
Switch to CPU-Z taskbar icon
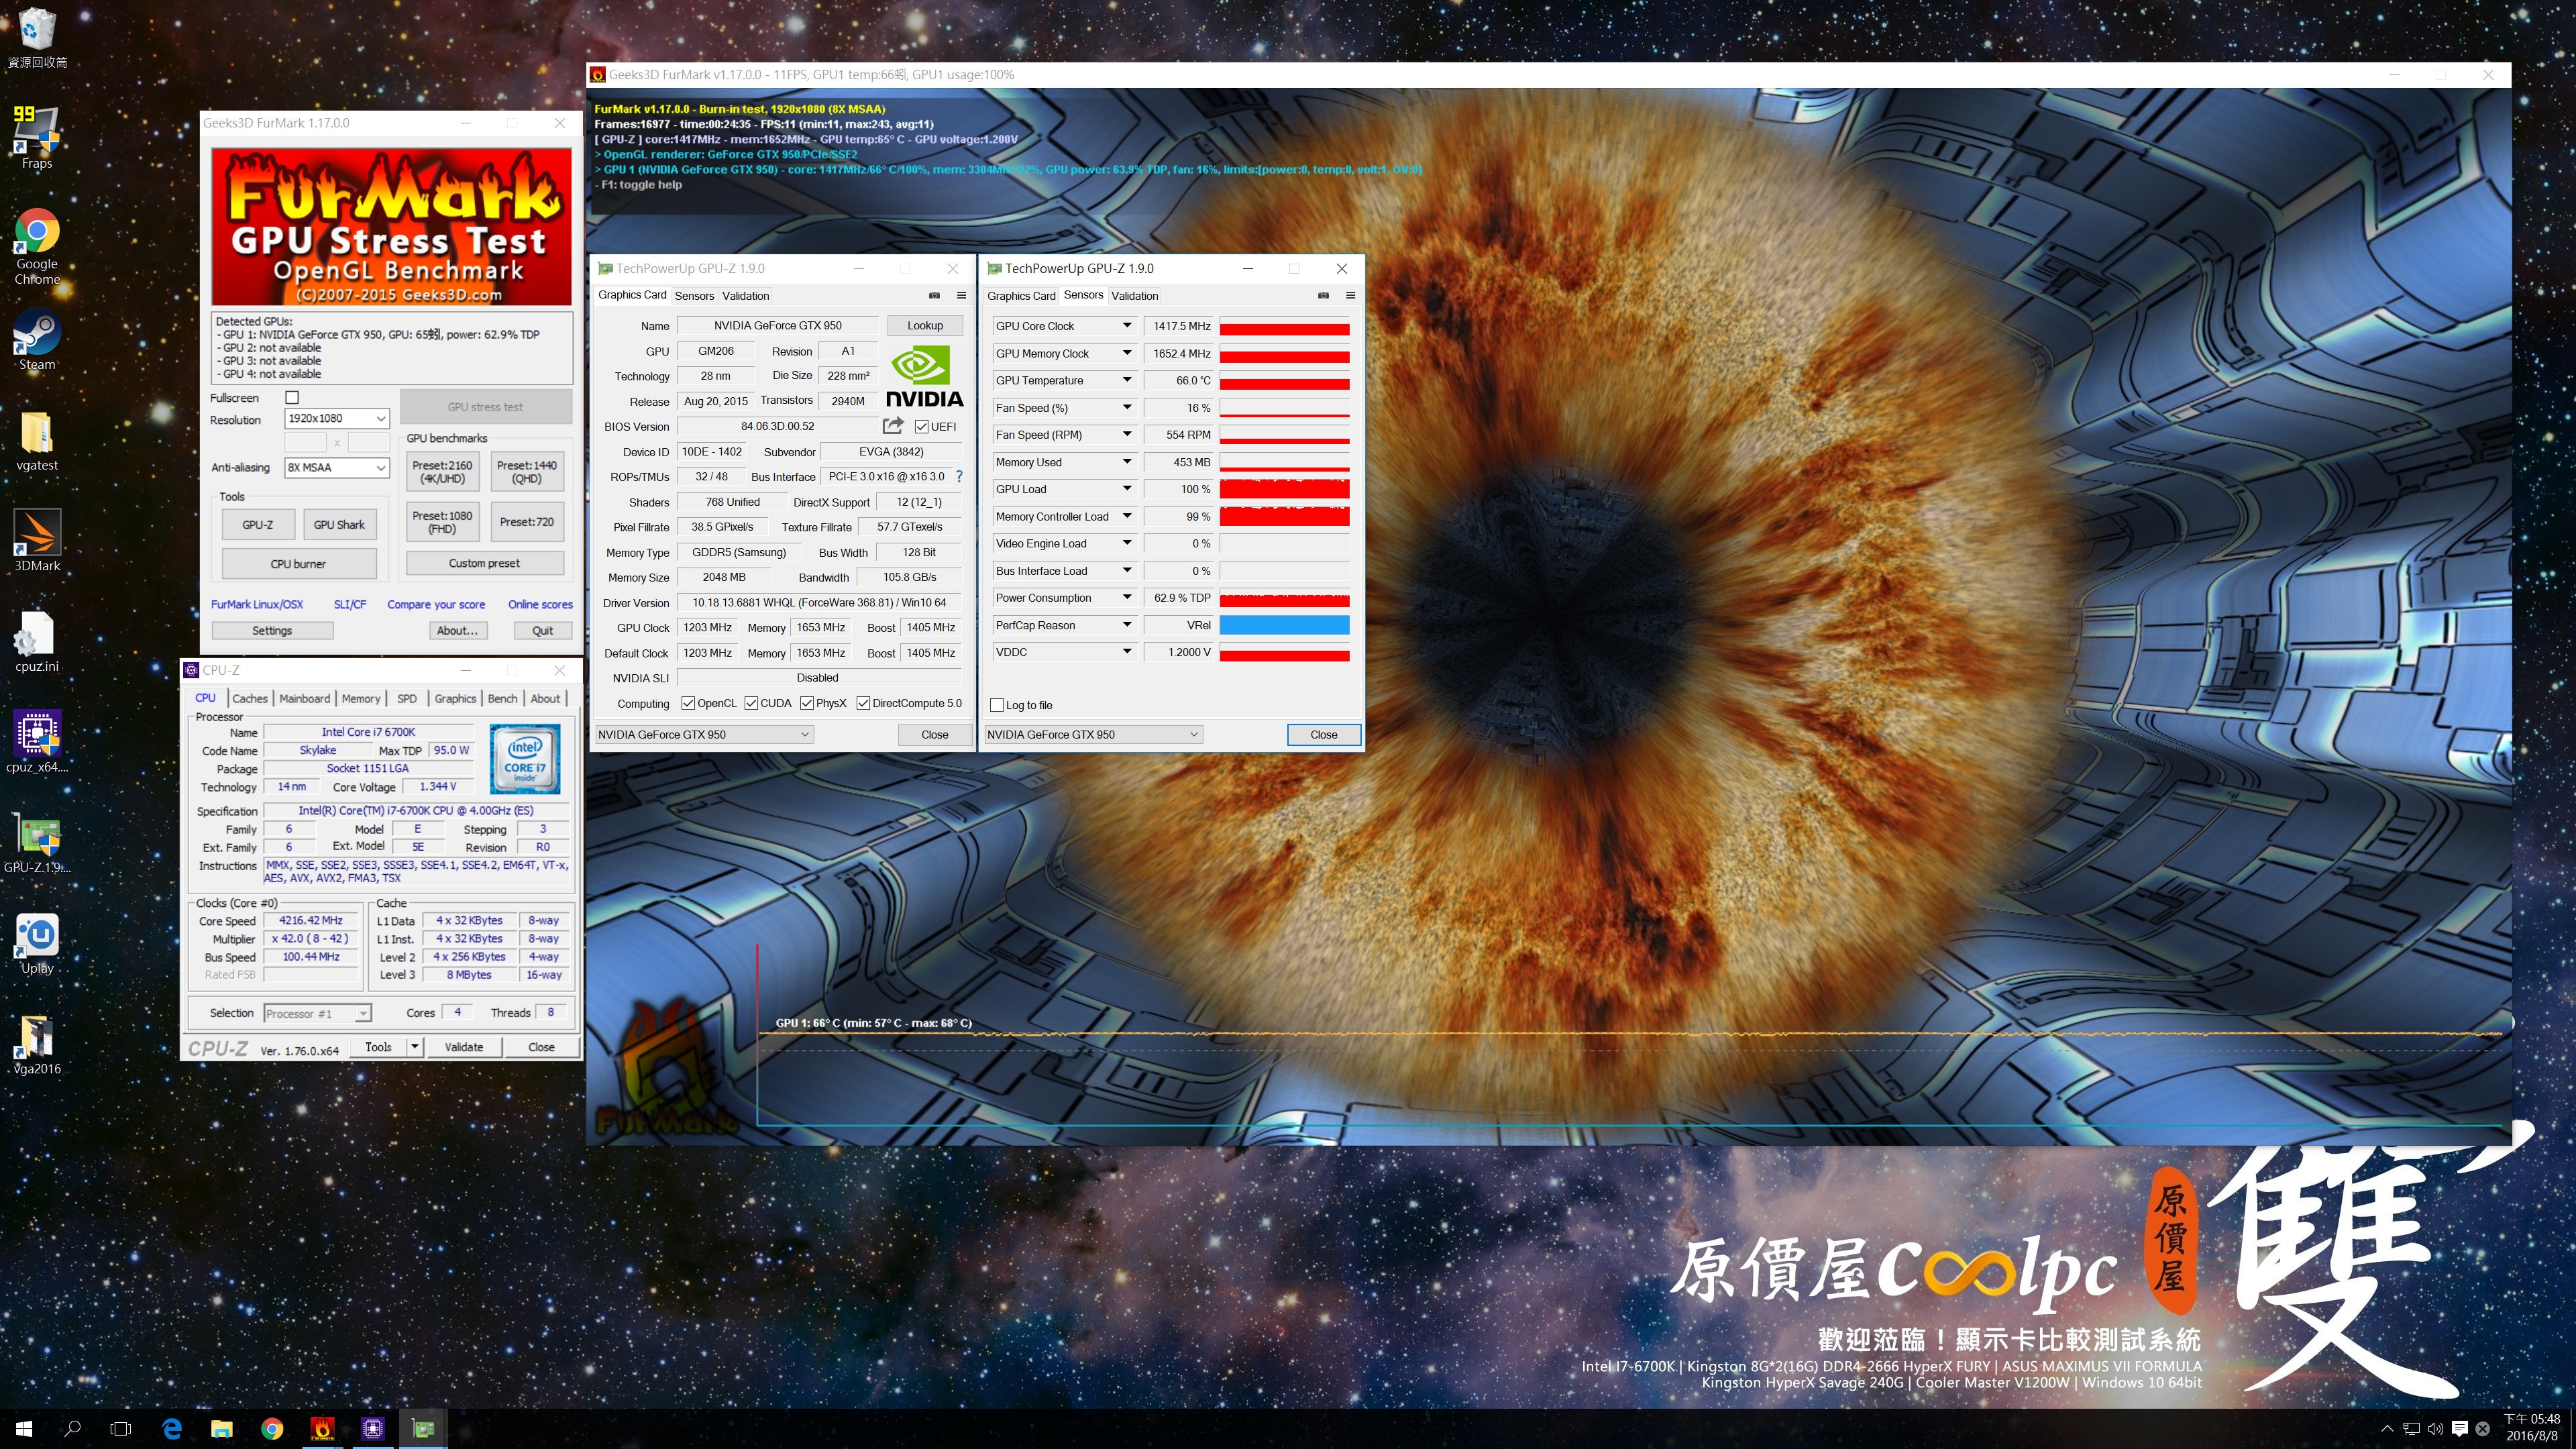[372, 1429]
